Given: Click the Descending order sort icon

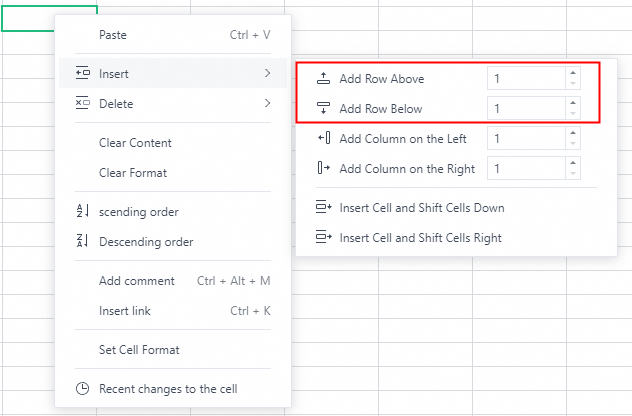Looking at the screenshot, I should click(82, 241).
